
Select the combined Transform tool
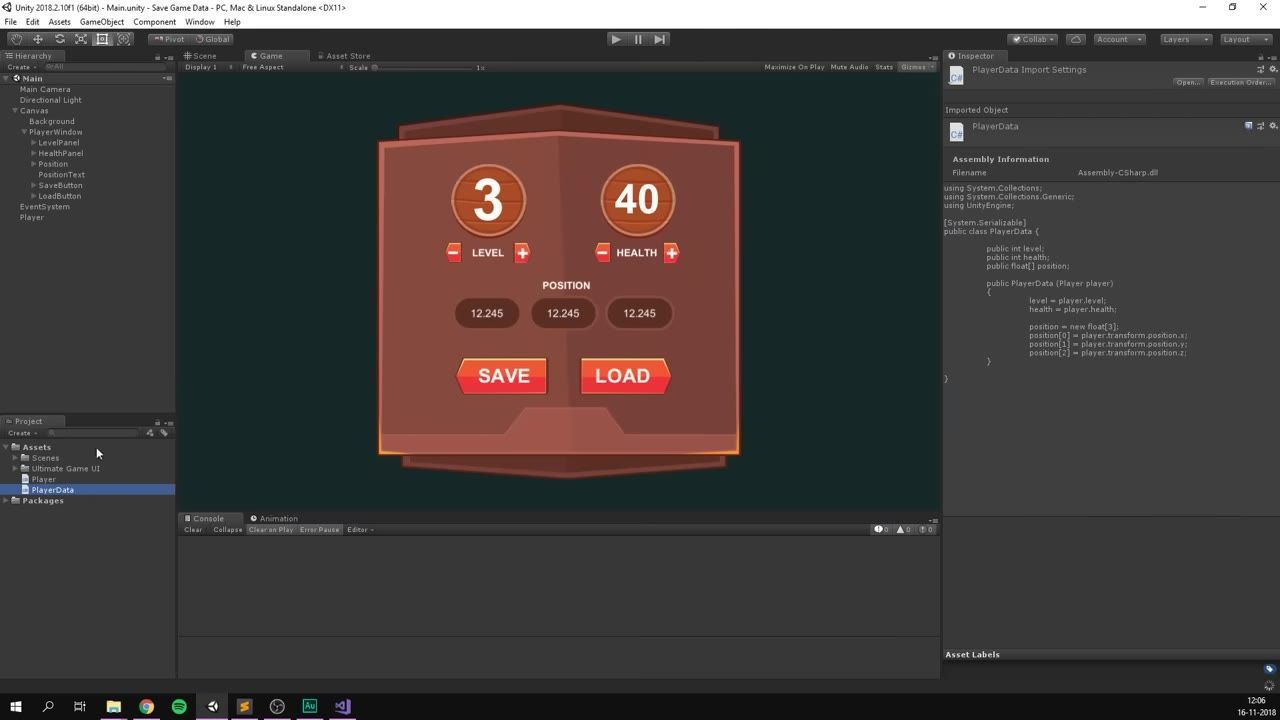click(124, 39)
